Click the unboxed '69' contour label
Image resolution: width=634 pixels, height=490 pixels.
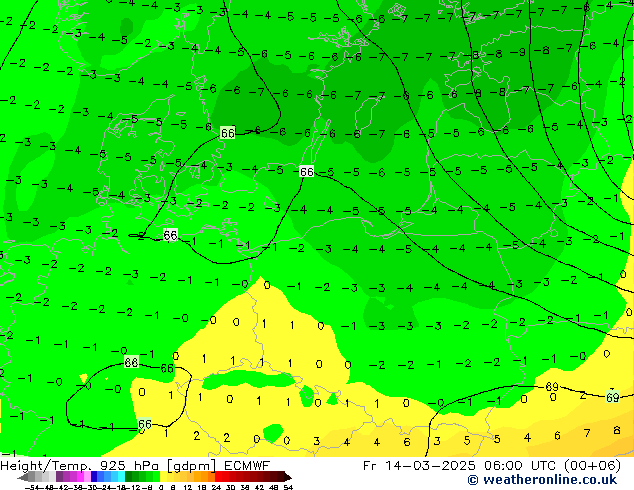(x=552, y=387)
